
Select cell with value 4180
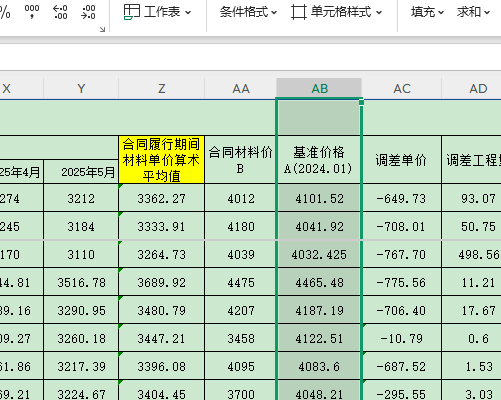pos(240,226)
